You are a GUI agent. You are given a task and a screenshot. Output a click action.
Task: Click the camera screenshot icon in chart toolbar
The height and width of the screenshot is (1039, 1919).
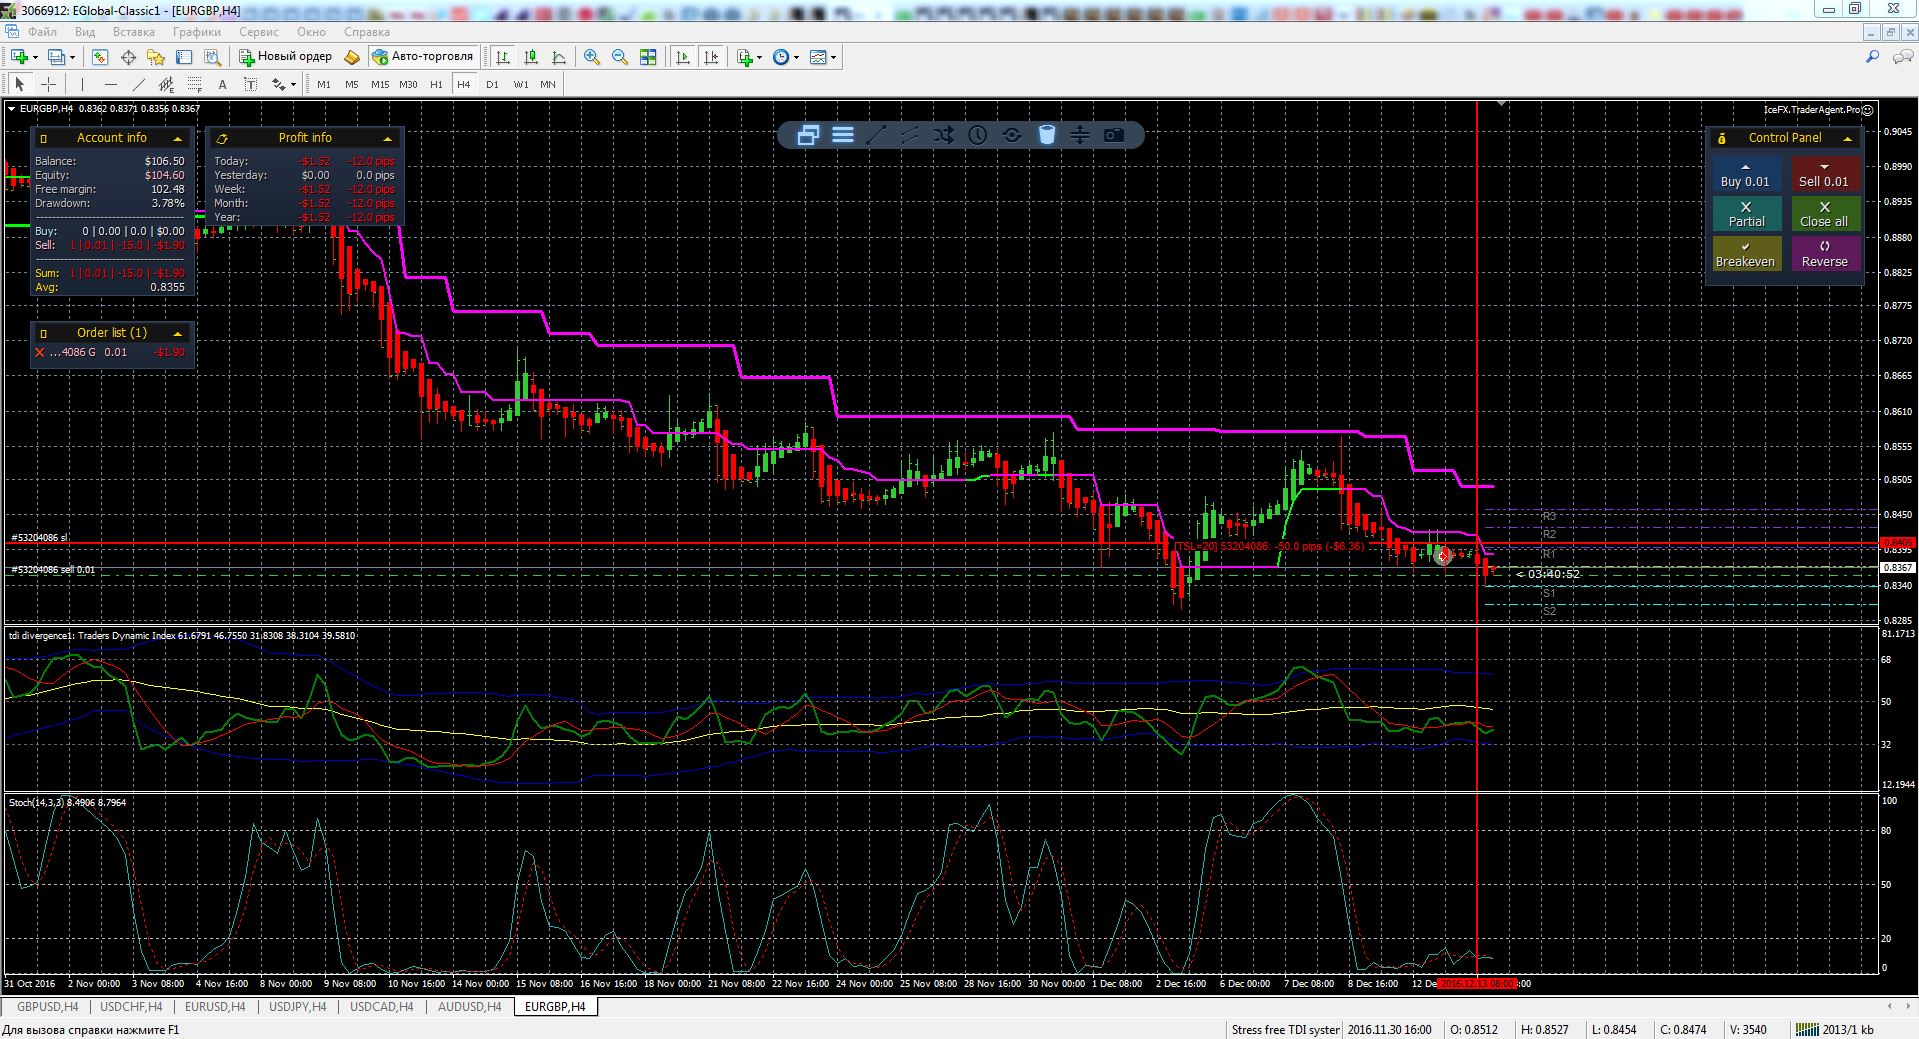pos(1114,134)
